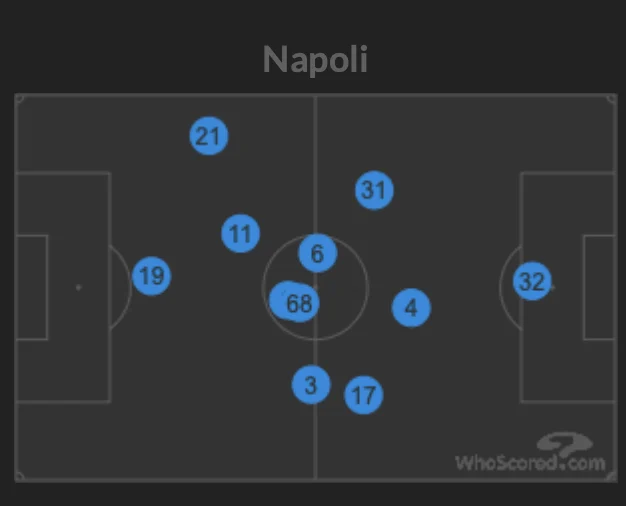The width and height of the screenshot is (626, 506).
Task: Click player marker 19 near left box
Action: 151,276
